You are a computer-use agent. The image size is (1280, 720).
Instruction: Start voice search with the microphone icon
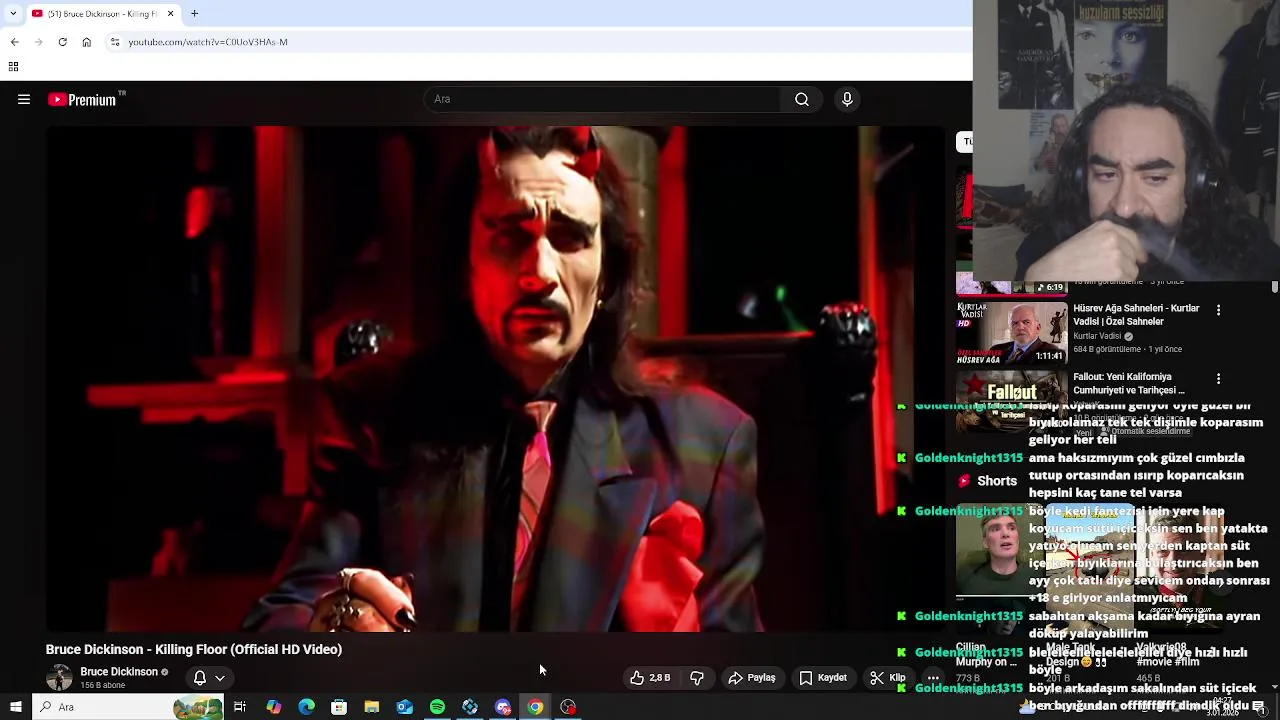(x=847, y=99)
